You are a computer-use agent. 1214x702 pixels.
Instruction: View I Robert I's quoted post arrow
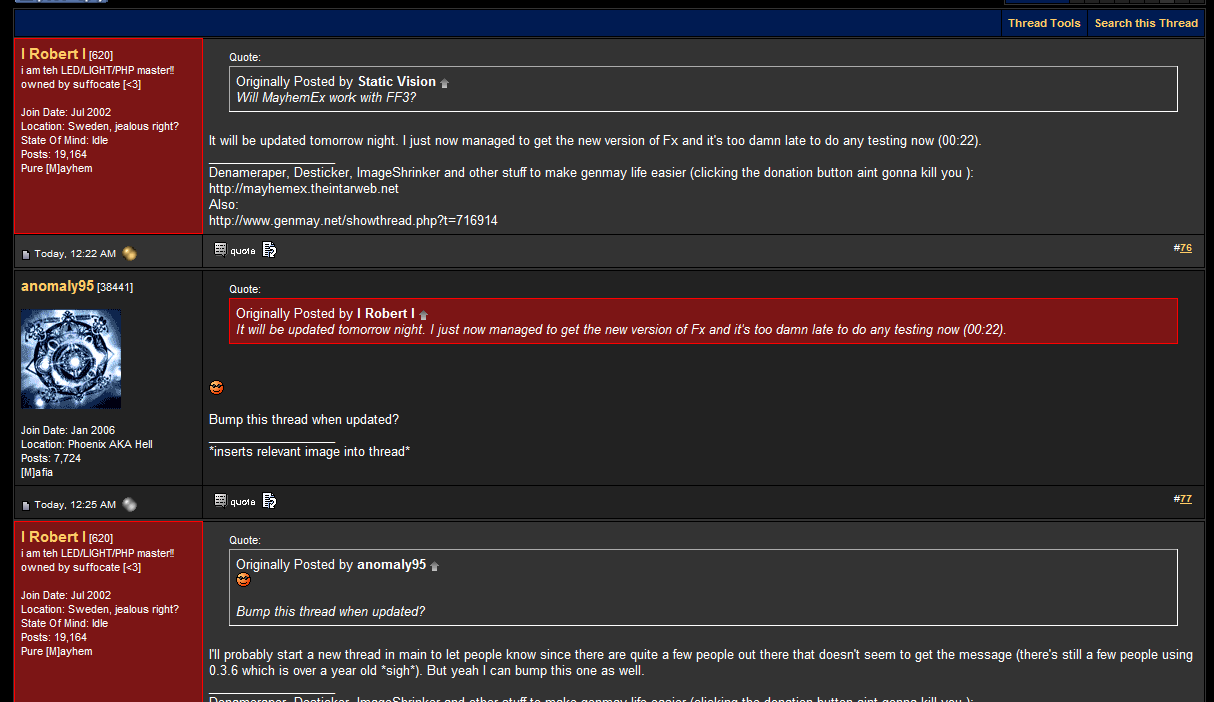pyautogui.click(x=423, y=315)
